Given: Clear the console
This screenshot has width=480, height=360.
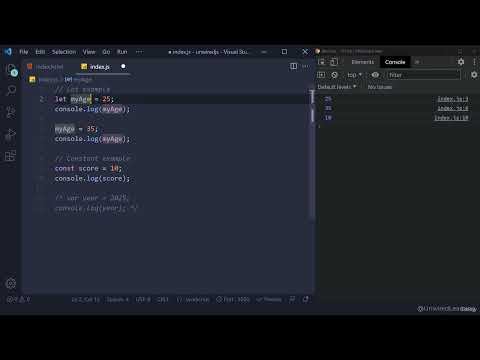Looking at the screenshot, I should coord(334,75).
